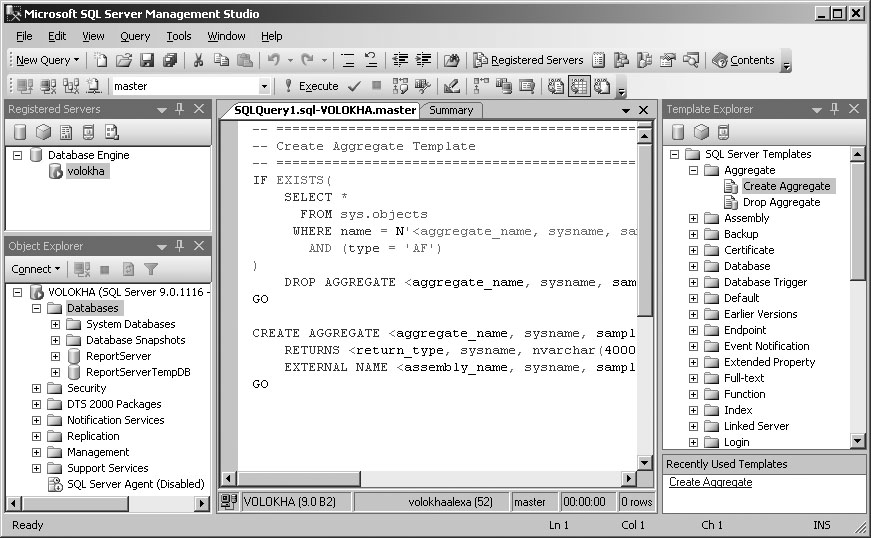The height and width of the screenshot is (538, 871).
Task: Click Create Aggregate in Recently Used Templates
Action: (710, 482)
